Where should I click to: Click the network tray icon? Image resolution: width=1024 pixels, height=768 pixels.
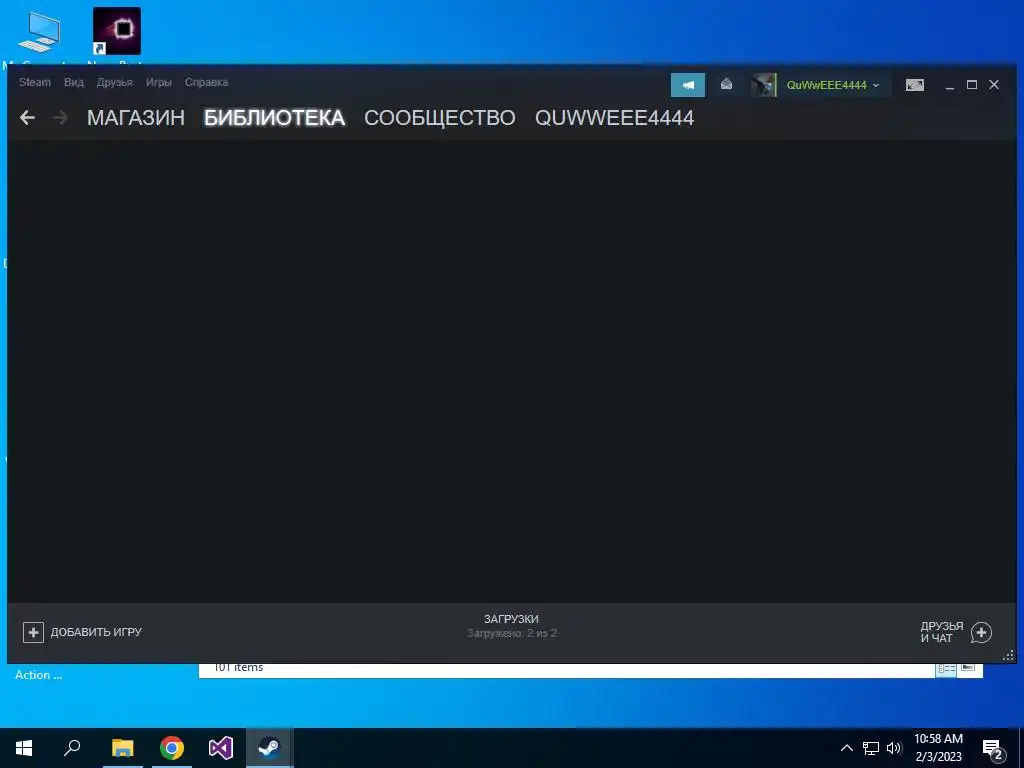[x=871, y=748]
